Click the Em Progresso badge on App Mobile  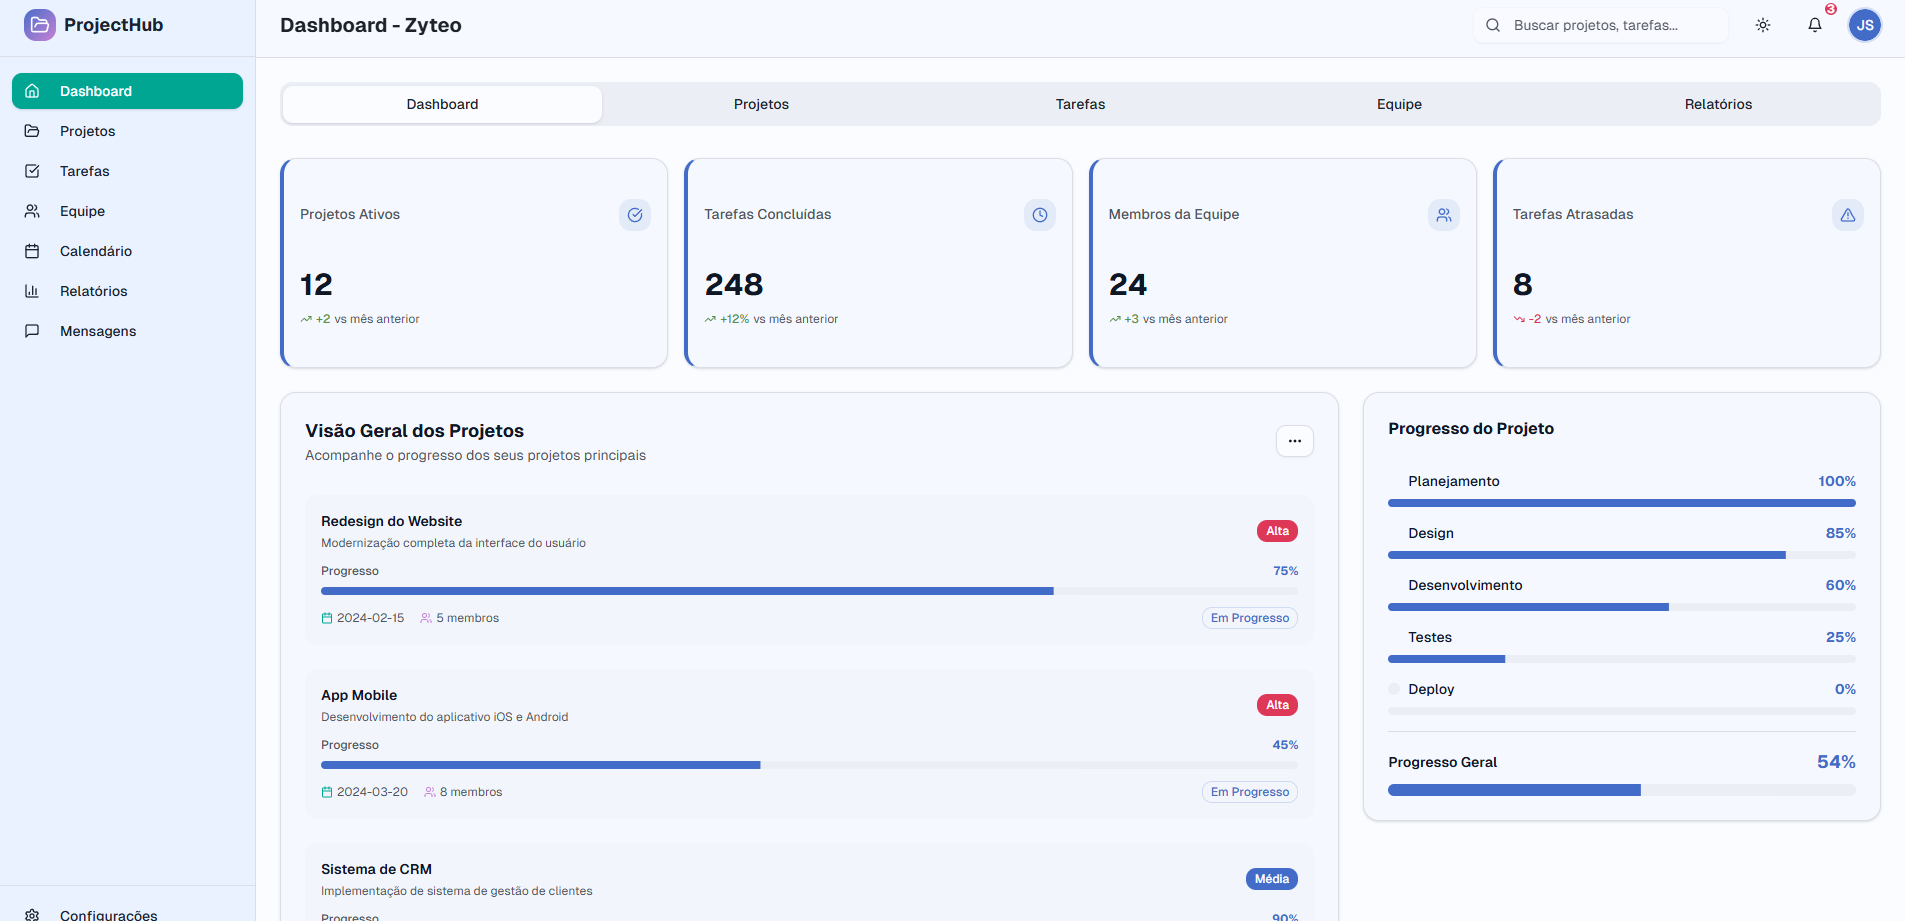click(1249, 791)
